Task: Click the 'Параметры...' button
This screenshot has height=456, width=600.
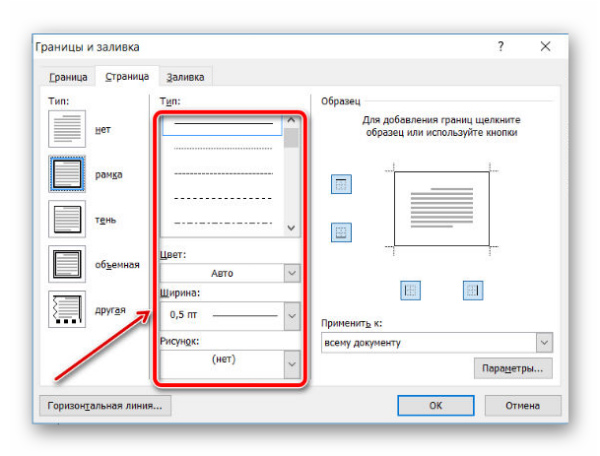Action: [513, 369]
